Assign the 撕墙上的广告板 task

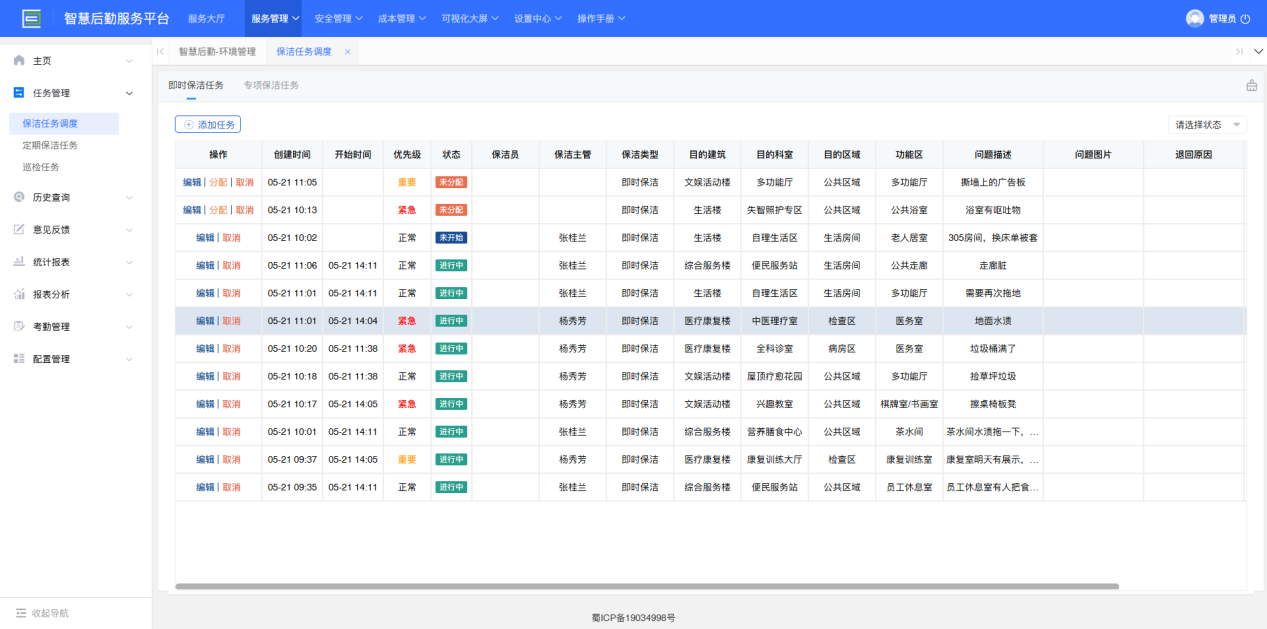218,182
